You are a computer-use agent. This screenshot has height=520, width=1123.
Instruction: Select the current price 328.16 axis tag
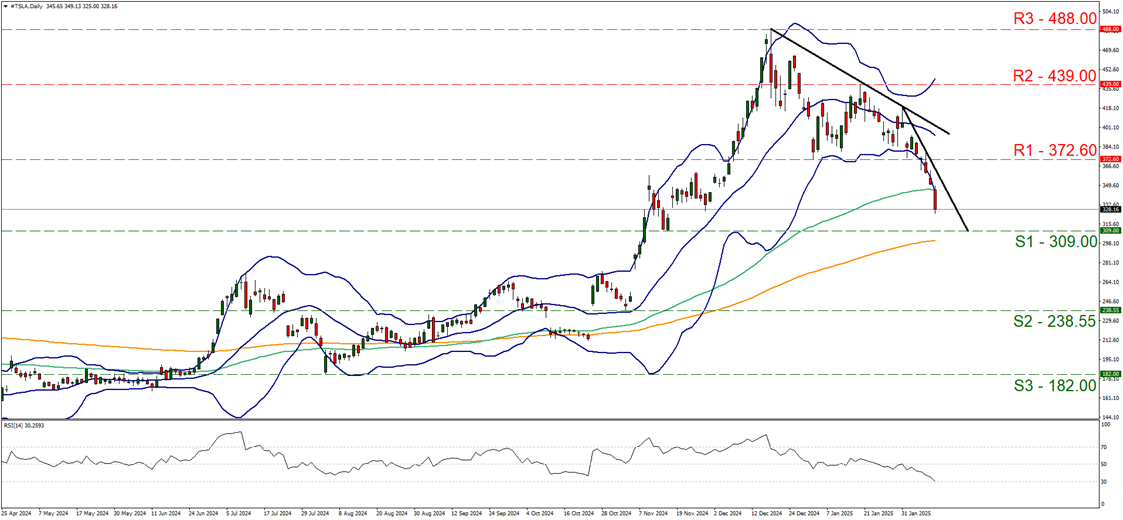click(x=1108, y=209)
